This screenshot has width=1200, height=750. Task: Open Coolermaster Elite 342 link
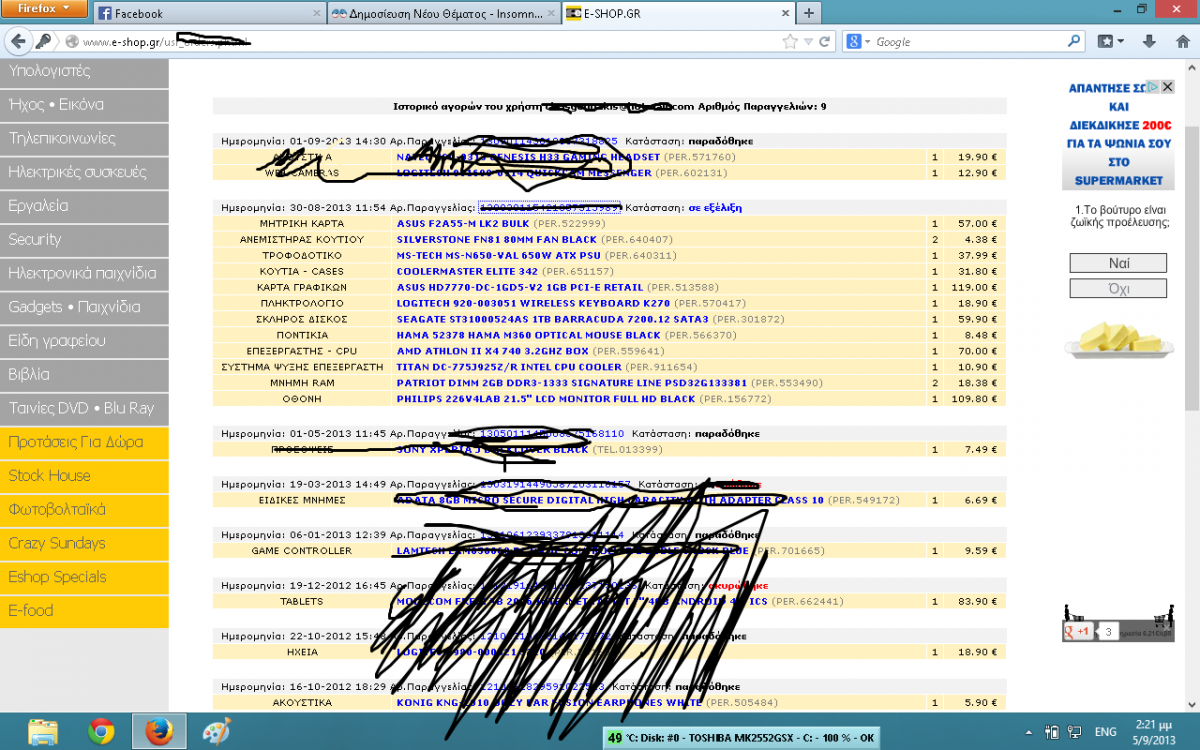point(467,272)
